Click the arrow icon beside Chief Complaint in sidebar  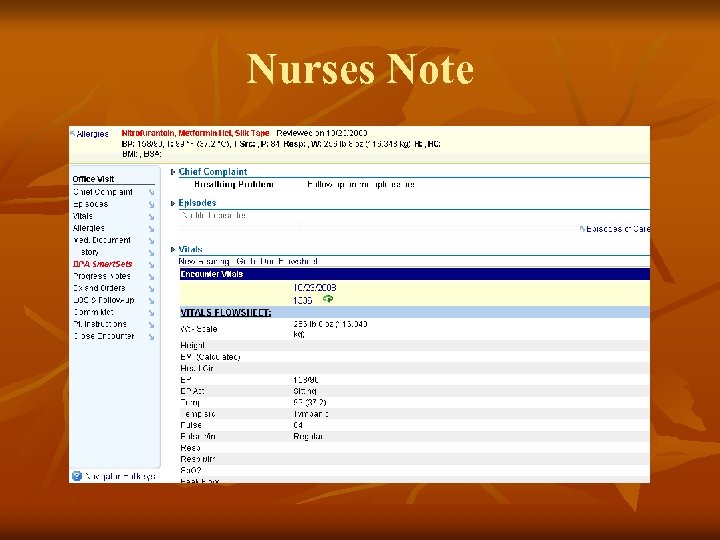pos(152,192)
